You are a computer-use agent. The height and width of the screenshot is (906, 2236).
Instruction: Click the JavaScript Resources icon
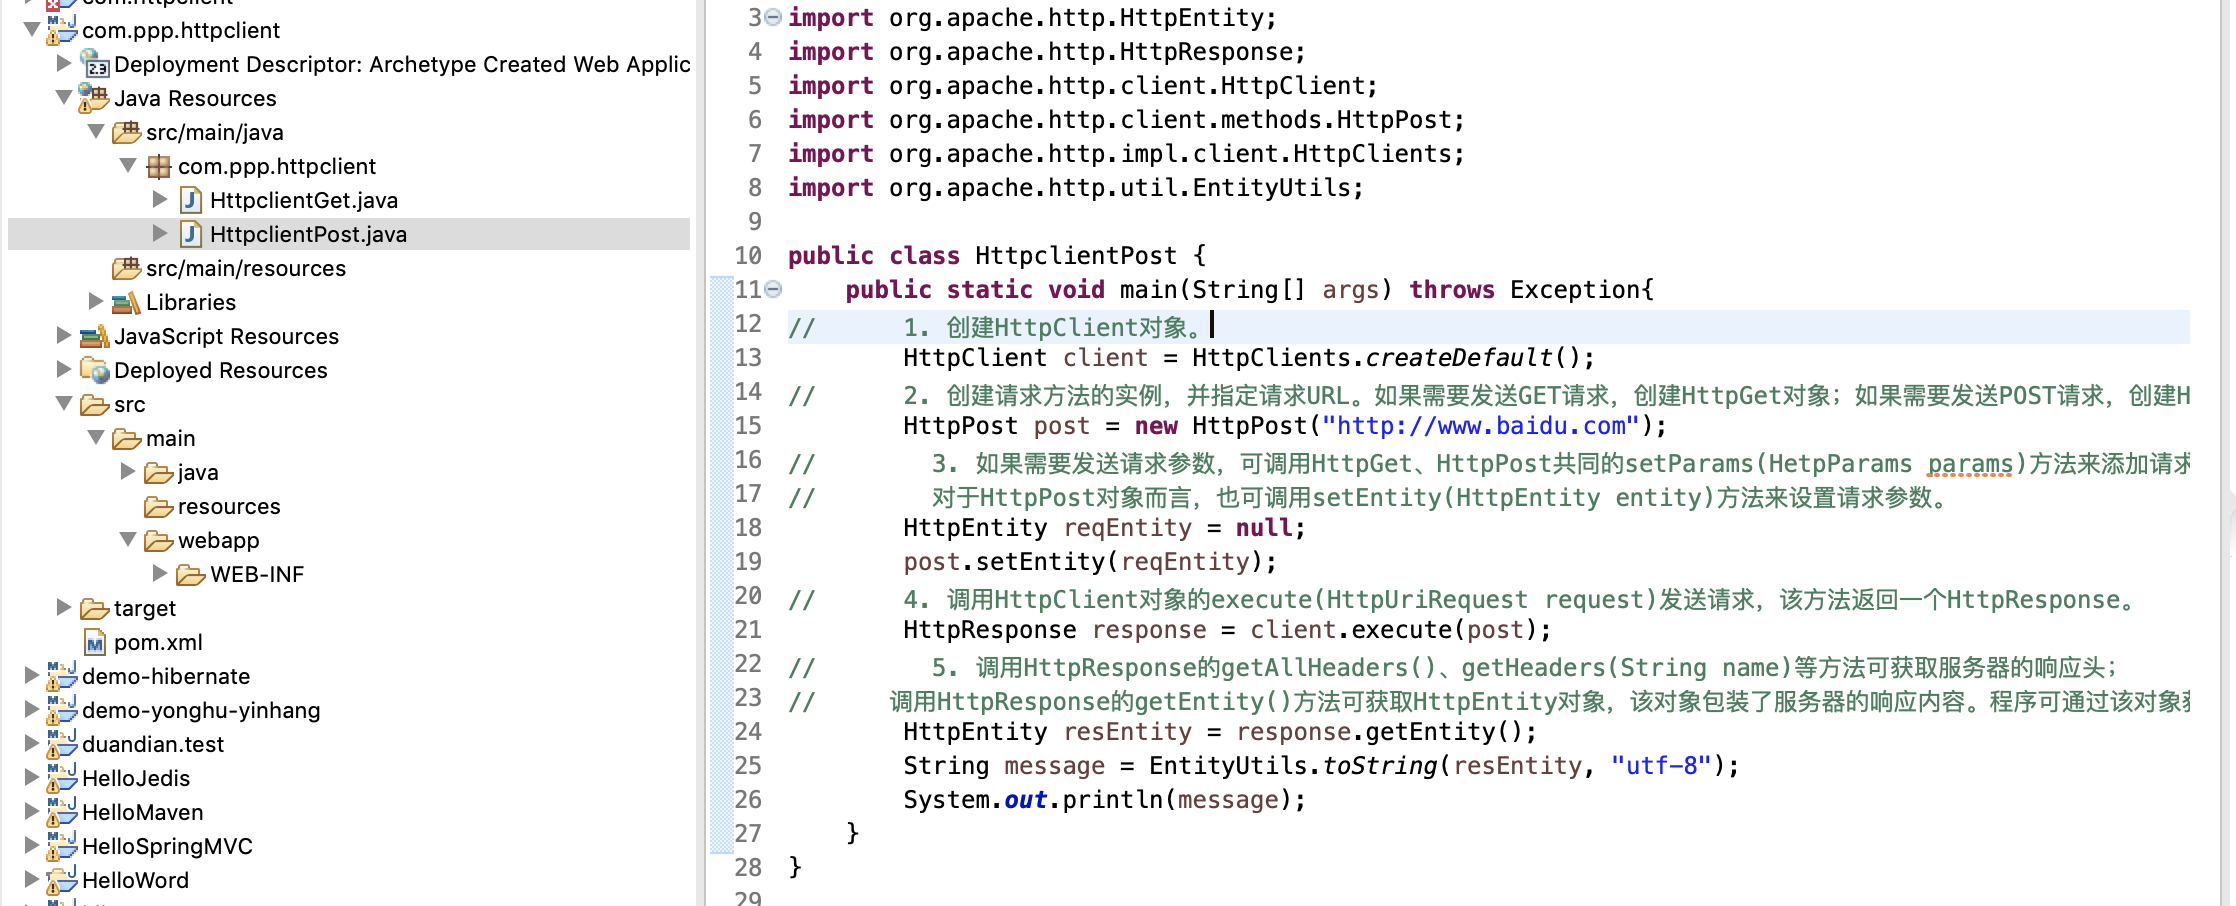[x=95, y=336]
